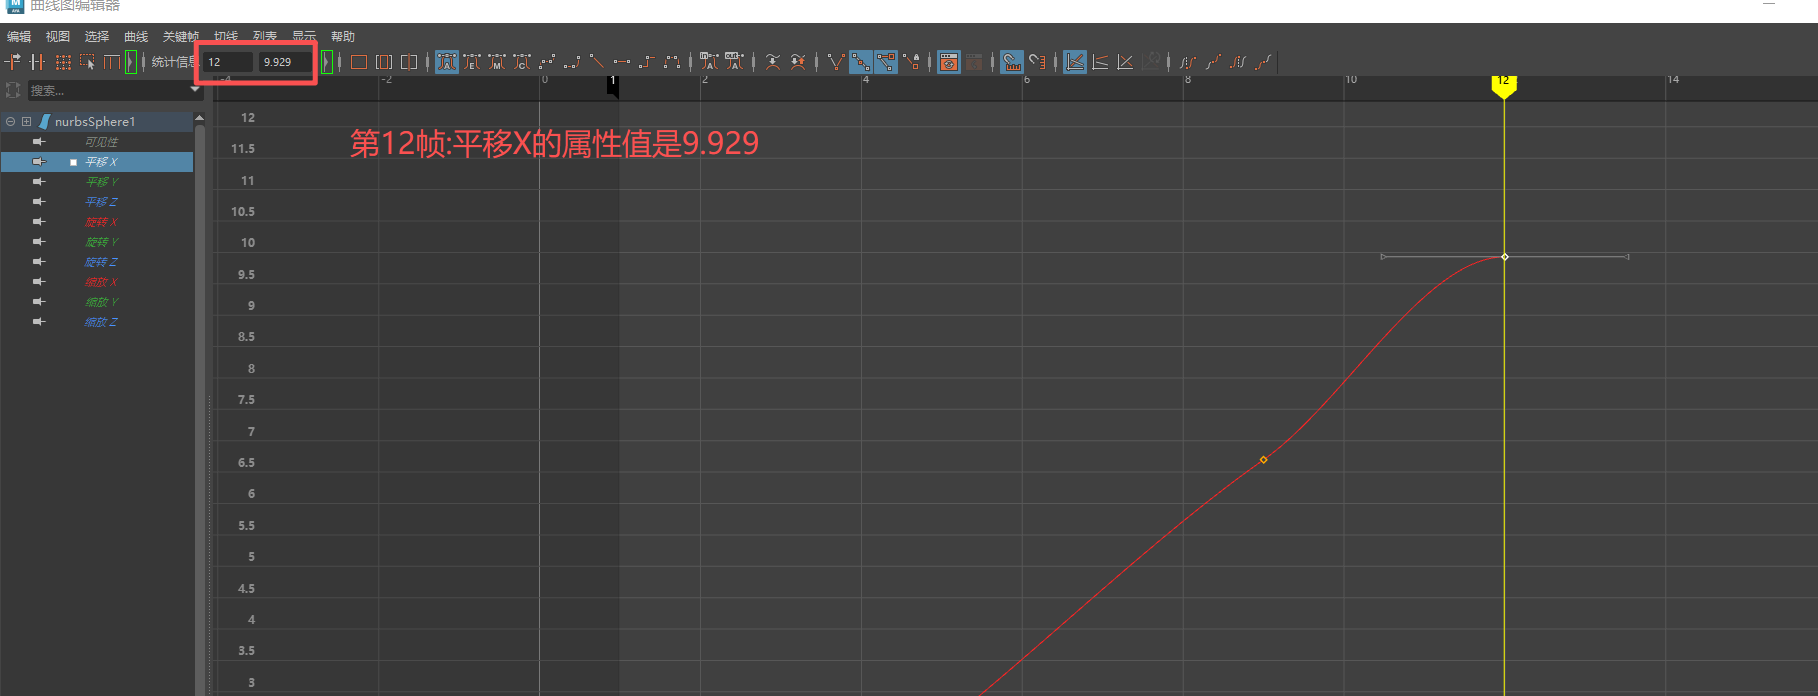Screen dimensions: 1818x696
Task: Click the yellow frame 12 time marker
Action: [1504, 86]
